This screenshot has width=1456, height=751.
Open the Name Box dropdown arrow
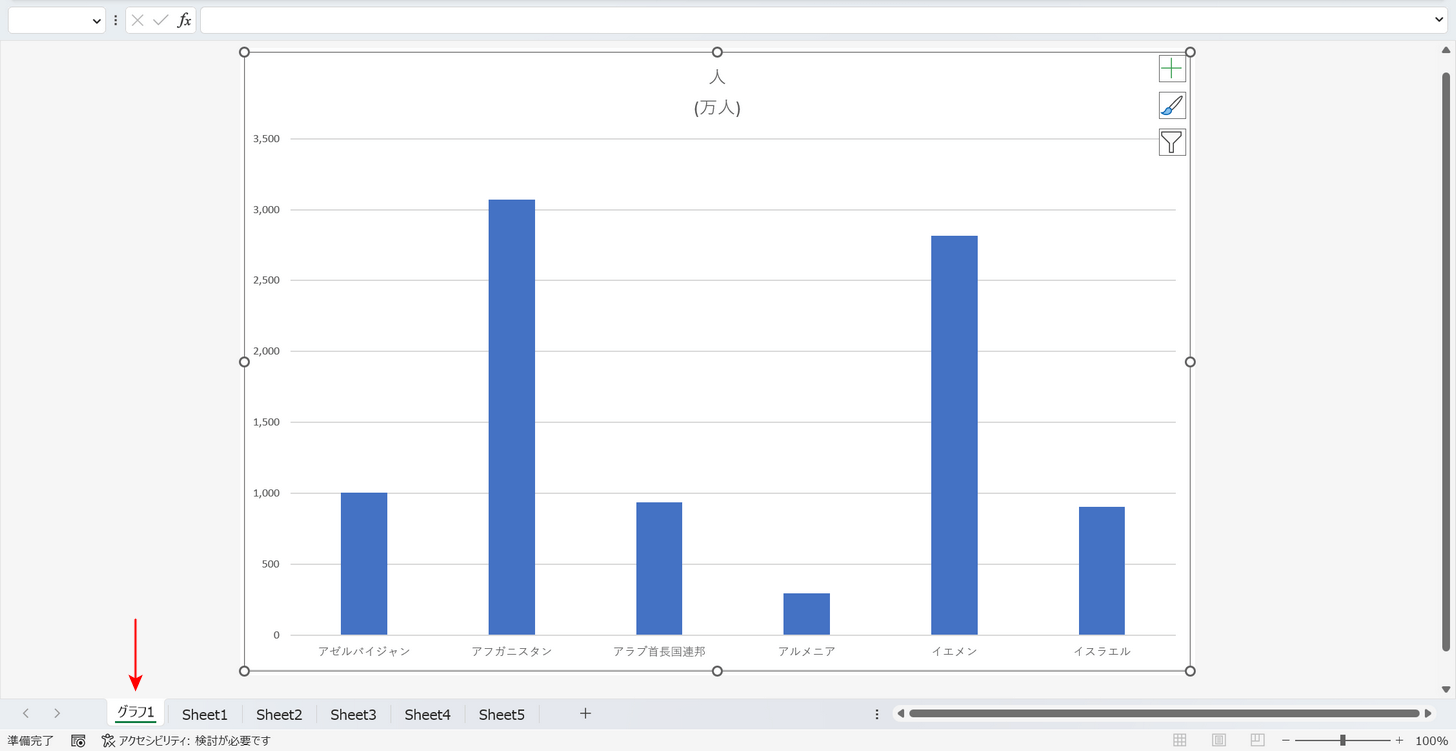96,20
